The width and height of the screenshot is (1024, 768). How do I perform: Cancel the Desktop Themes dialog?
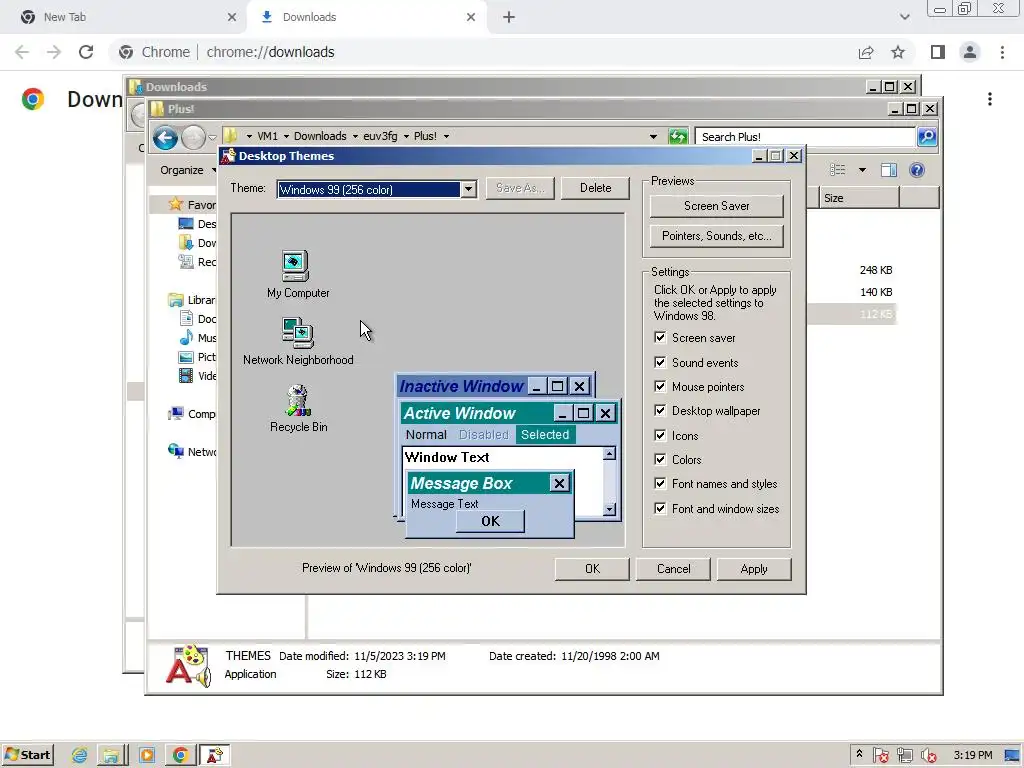coord(673,569)
